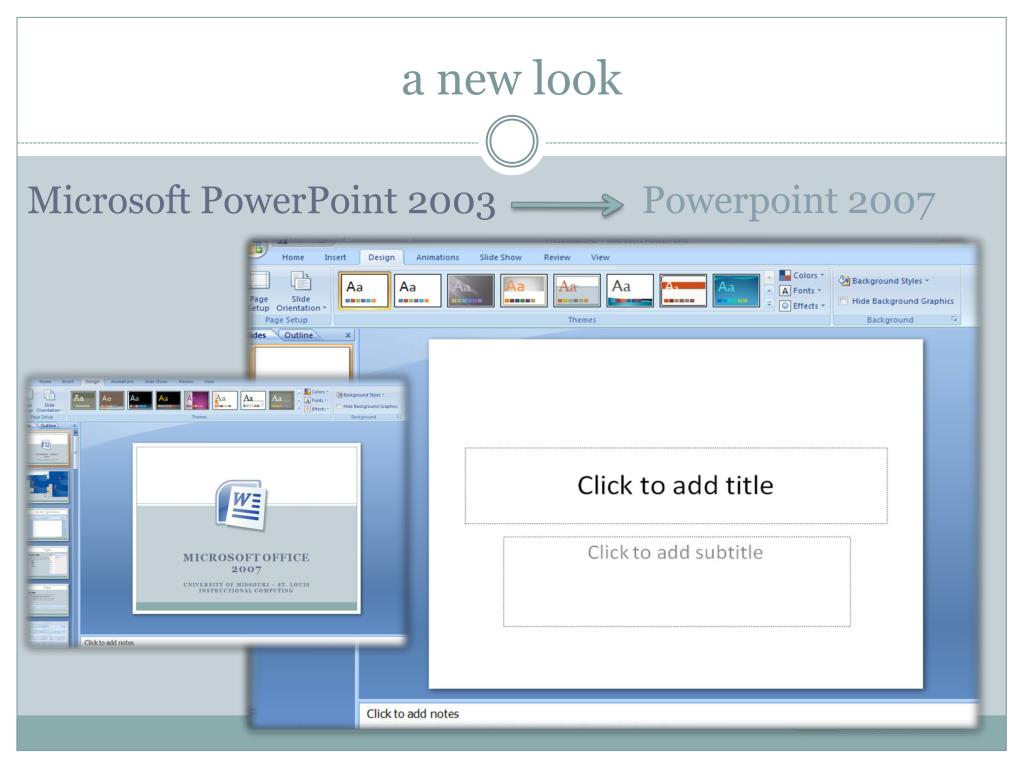This screenshot has height=768, width=1024.
Task: Apply the teal blue theme in large window
Action: (x=736, y=290)
